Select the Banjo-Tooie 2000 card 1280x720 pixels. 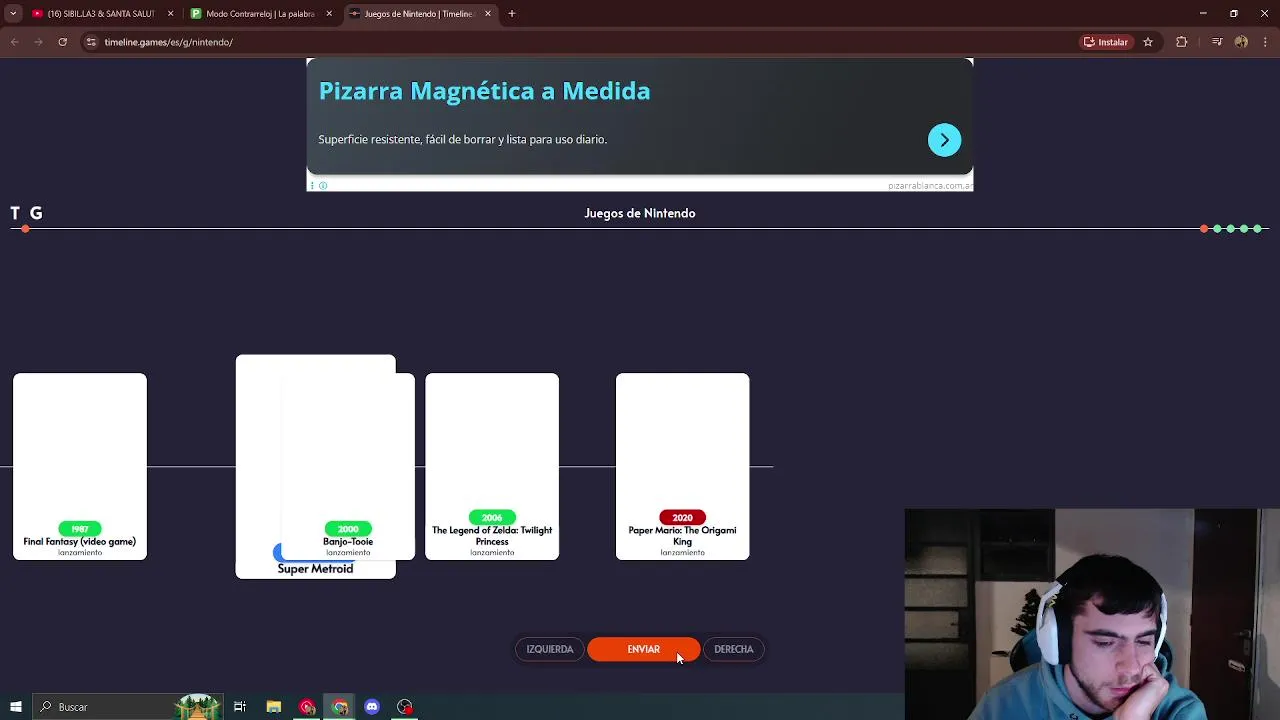[348, 466]
